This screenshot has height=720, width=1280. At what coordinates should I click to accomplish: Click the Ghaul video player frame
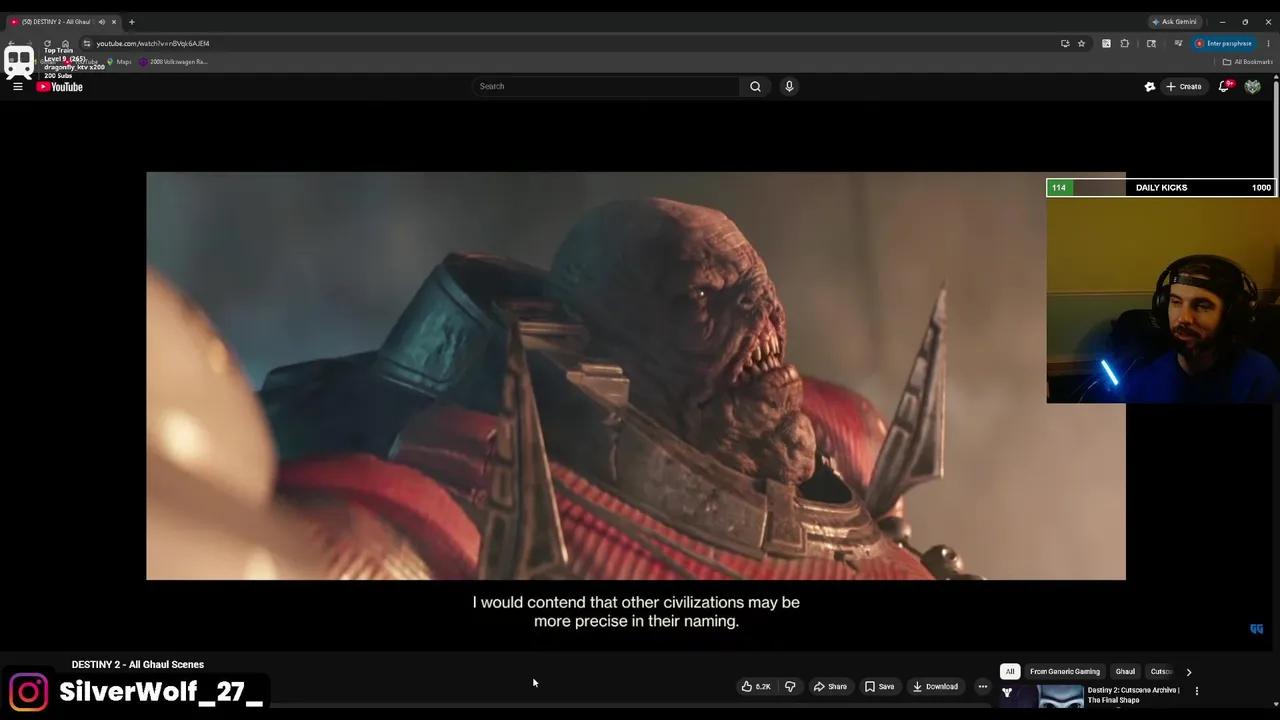click(635, 376)
